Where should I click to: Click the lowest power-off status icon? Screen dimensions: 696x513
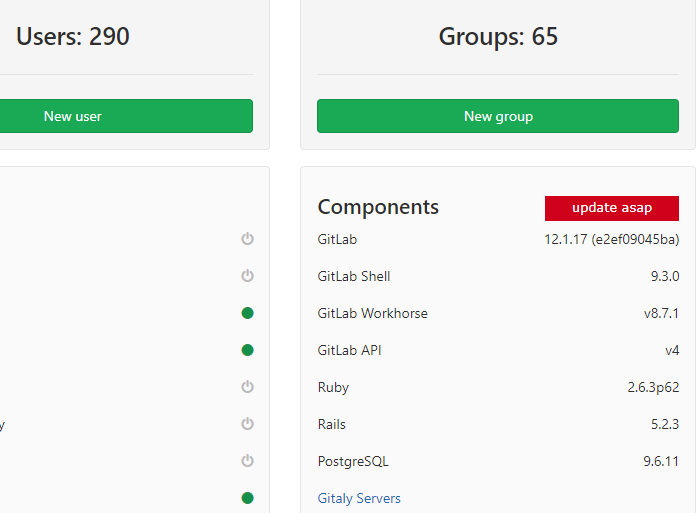coord(247,461)
